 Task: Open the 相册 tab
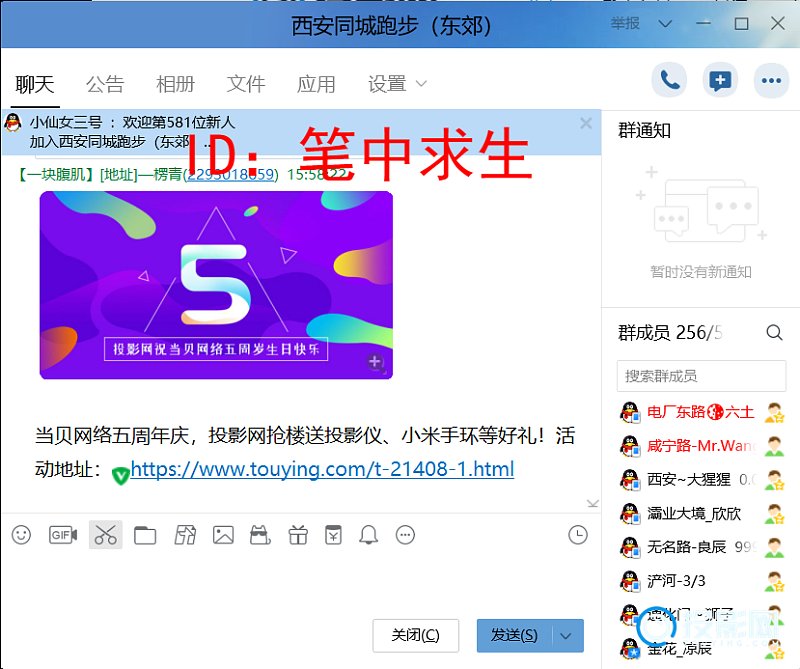176,84
